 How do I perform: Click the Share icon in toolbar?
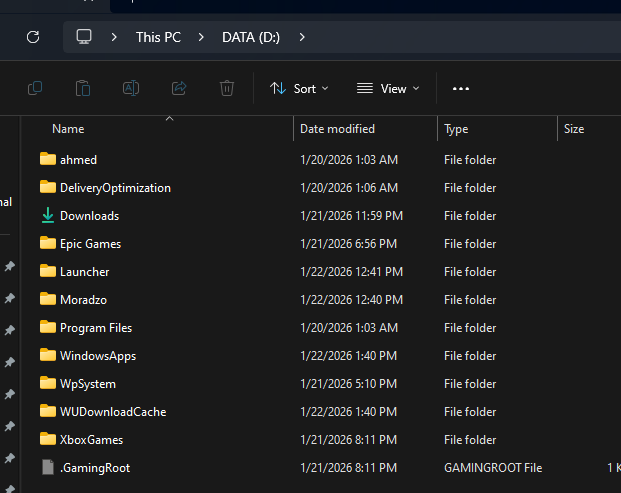pos(179,88)
